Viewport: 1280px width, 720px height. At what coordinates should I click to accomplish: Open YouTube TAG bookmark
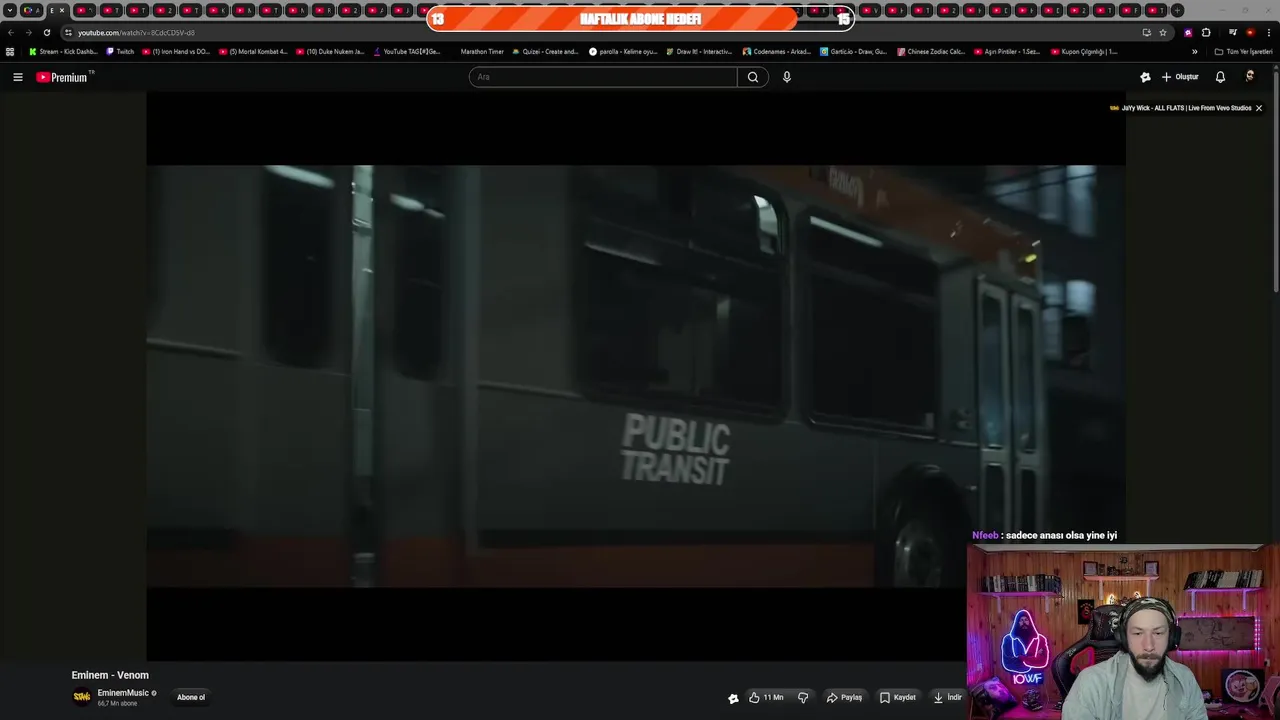click(407, 52)
